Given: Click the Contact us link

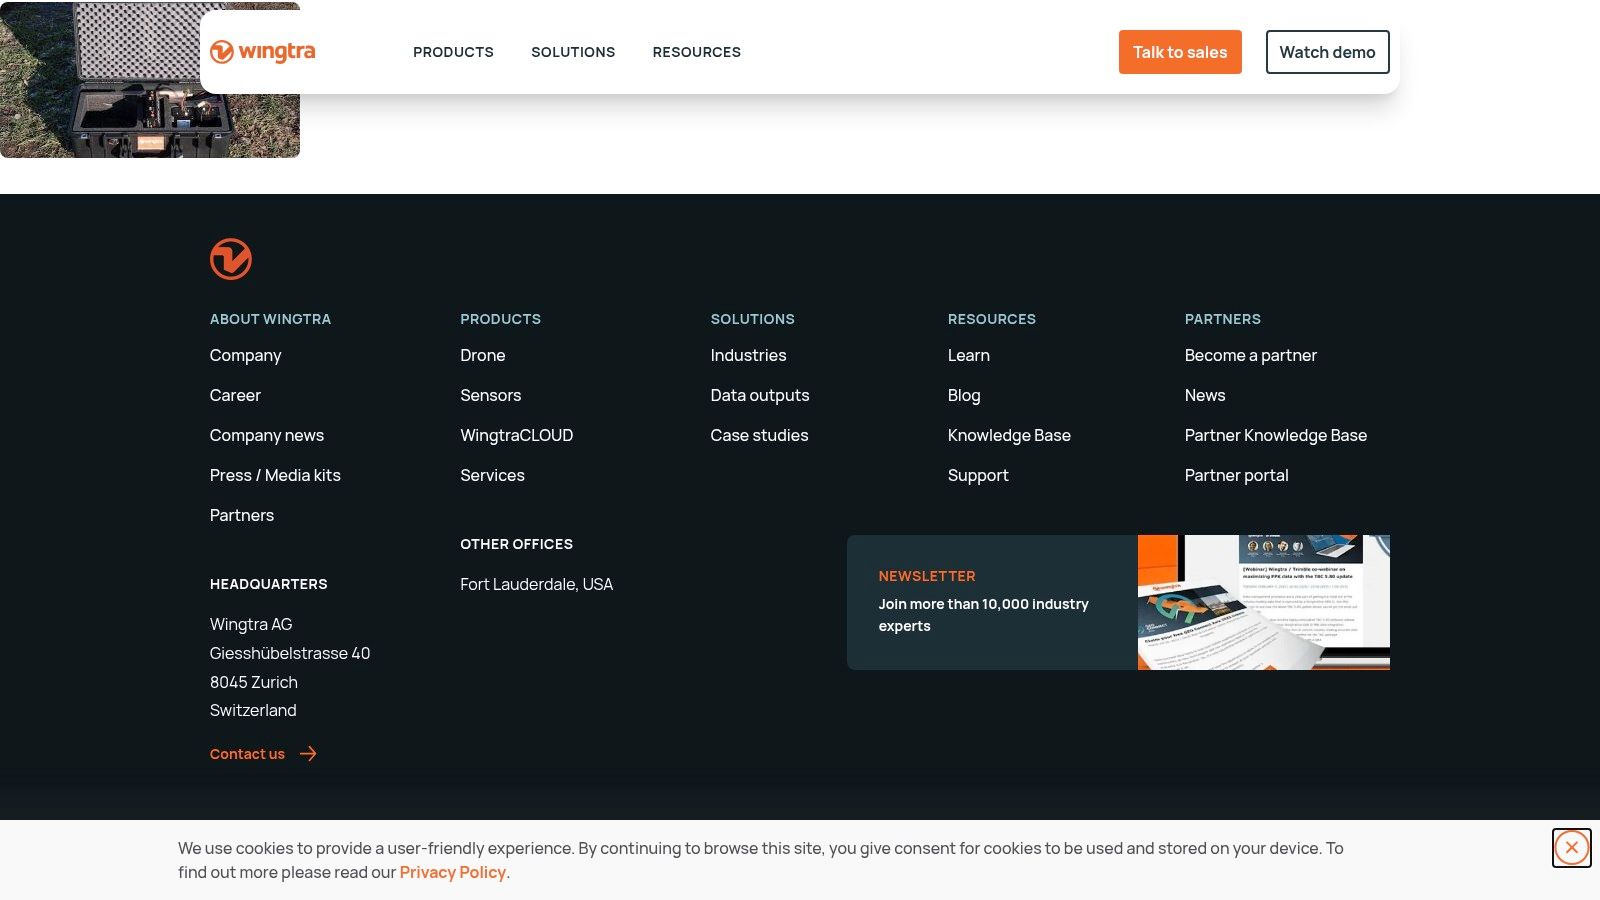Looking at the screenshot, I should [247, 754].
